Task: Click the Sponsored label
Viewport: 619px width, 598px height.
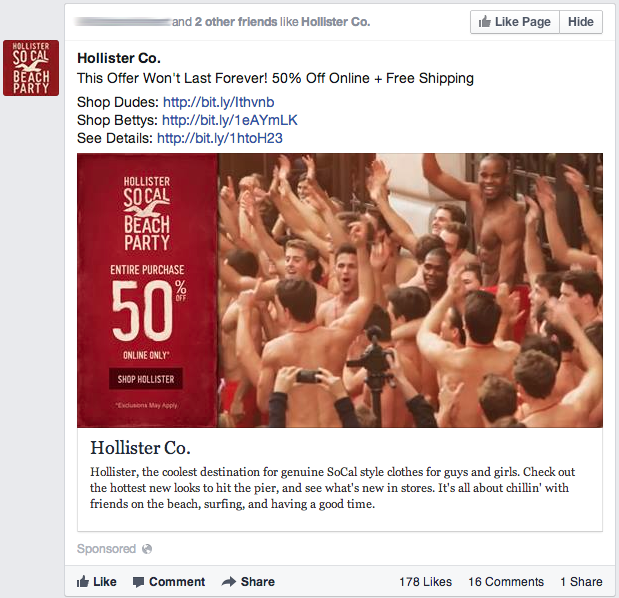Action: click(106, 549)
